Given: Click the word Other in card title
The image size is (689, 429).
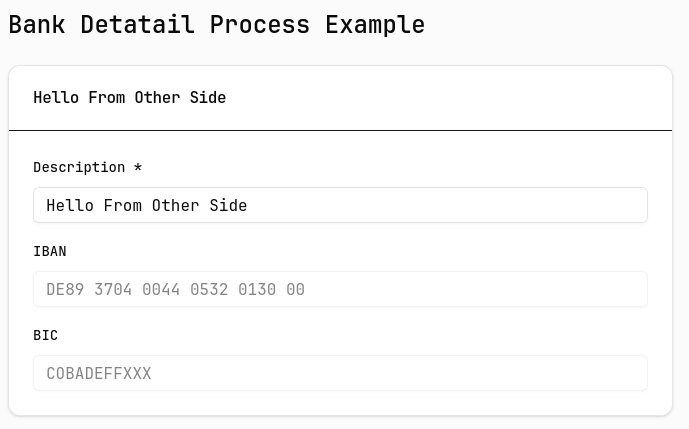Looking at the screenshot, I should point(157,98).
